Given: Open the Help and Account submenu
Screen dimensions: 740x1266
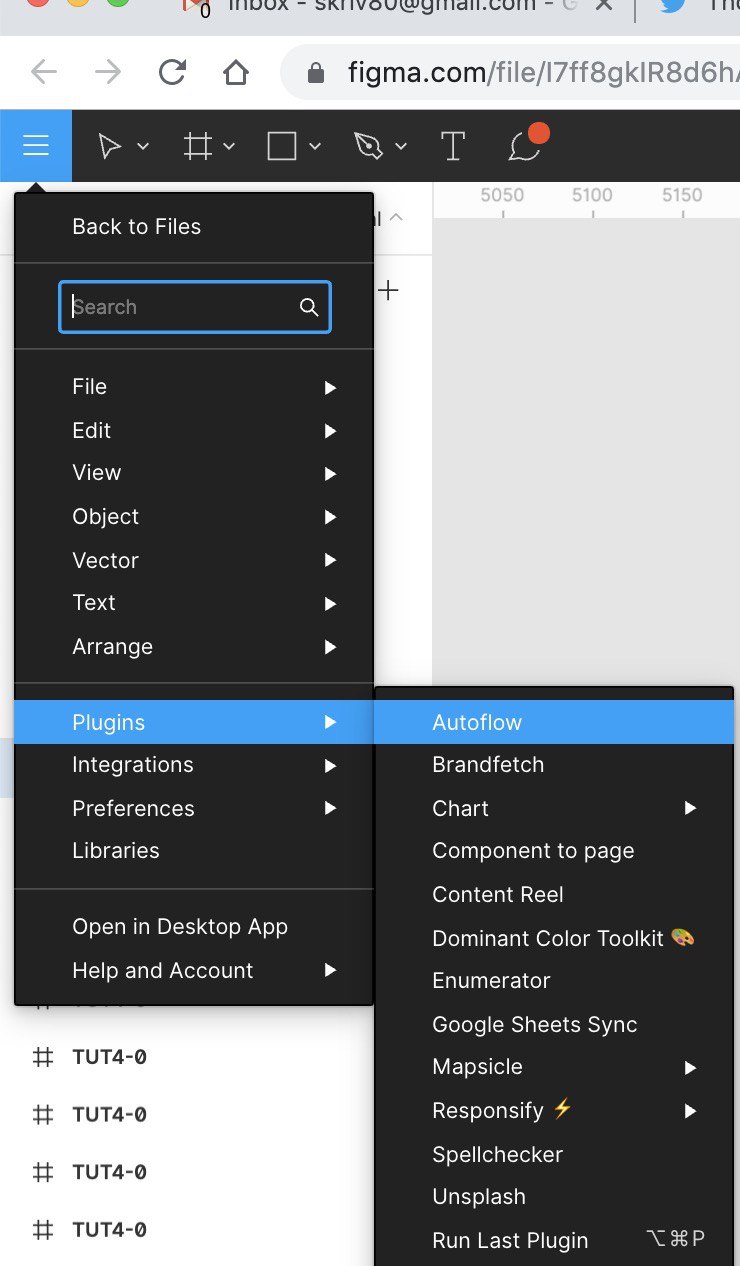Looking at the screenshot, I should [x=194, y=971].
